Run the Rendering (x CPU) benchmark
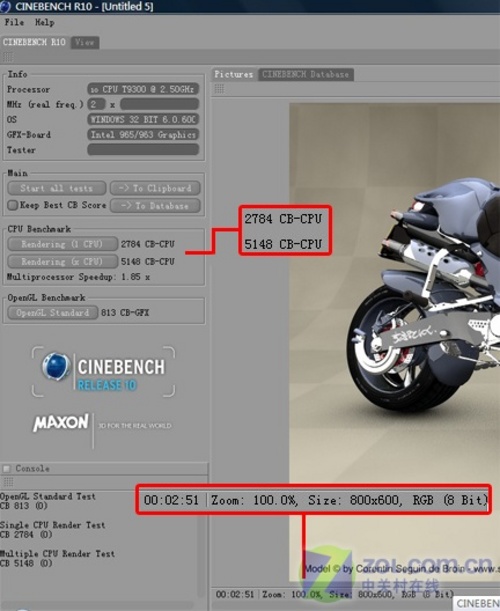The width and height of the screenshot is (500, 611). point(62,261)
